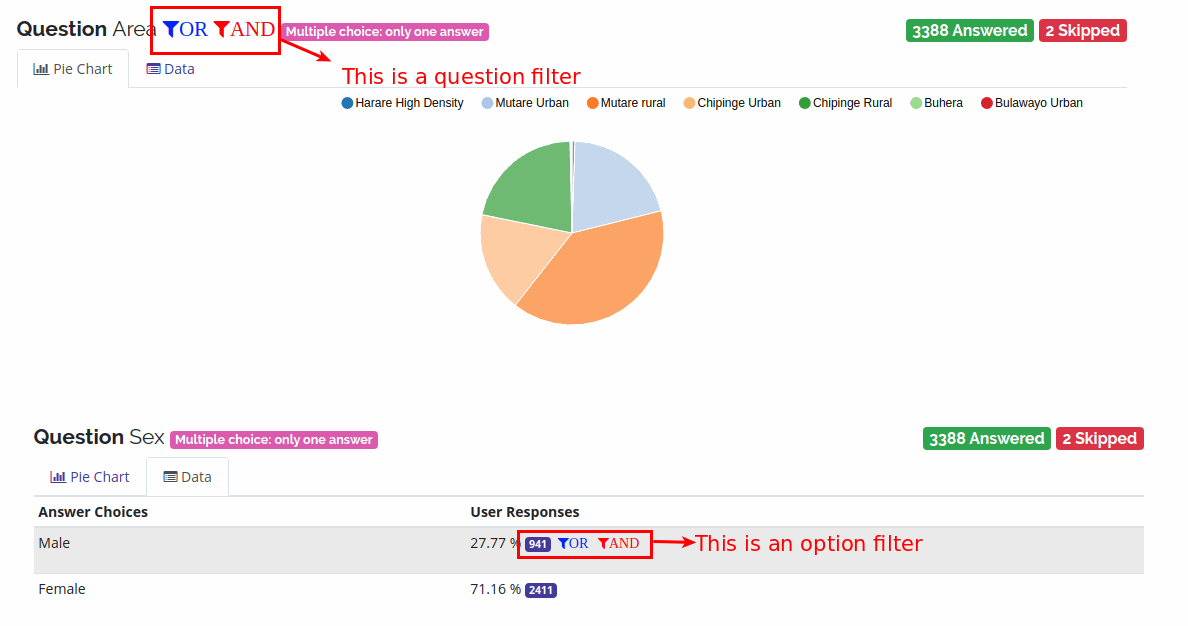Image resolution: width=1188 pixels, height=626 pixels.
Task: Apply the OR option filter on Male row
Action: click(573, 543)
